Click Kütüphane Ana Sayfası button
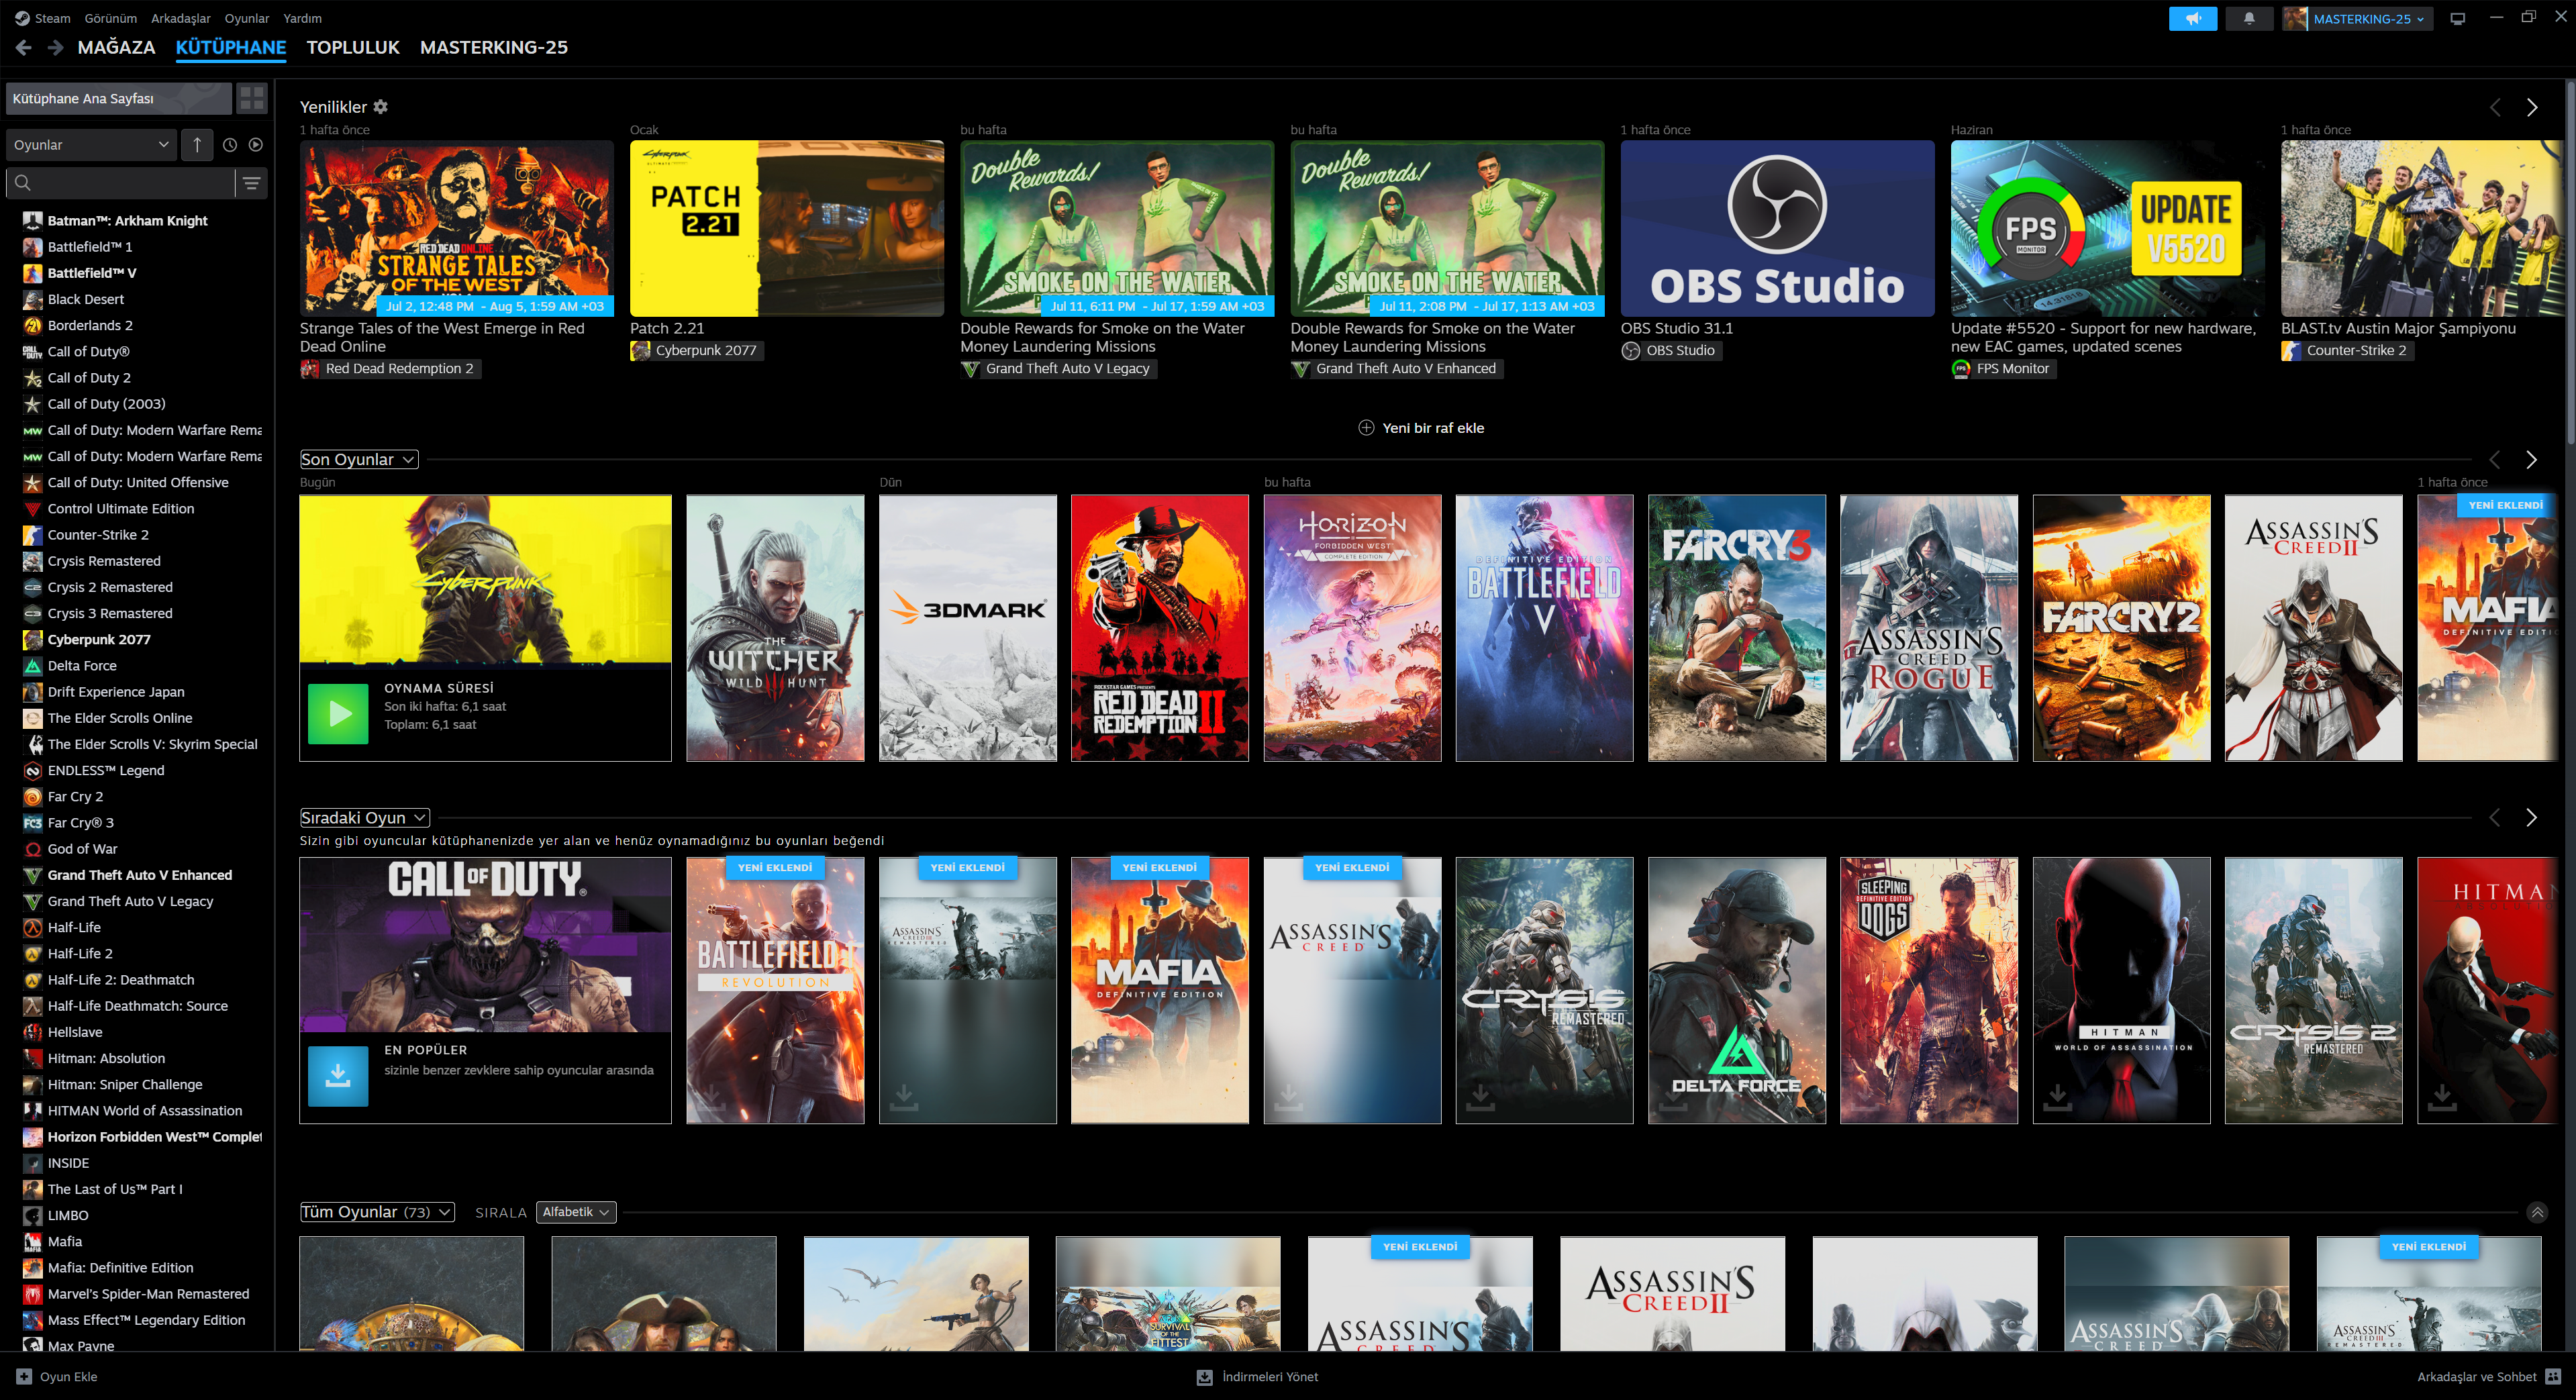 118,98
